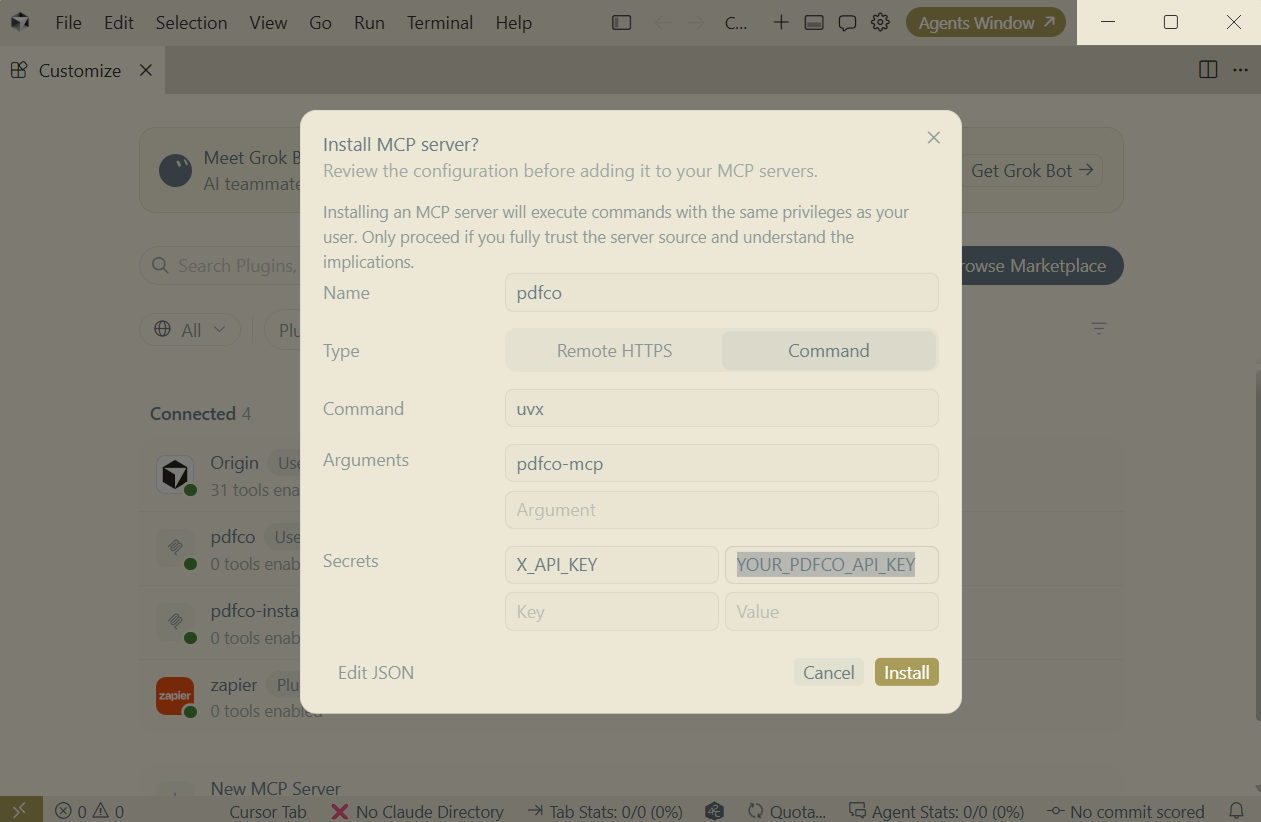Viewport: 1261px width, 822px height.
Task: Open the File menu
Action: tap(68, 22)
